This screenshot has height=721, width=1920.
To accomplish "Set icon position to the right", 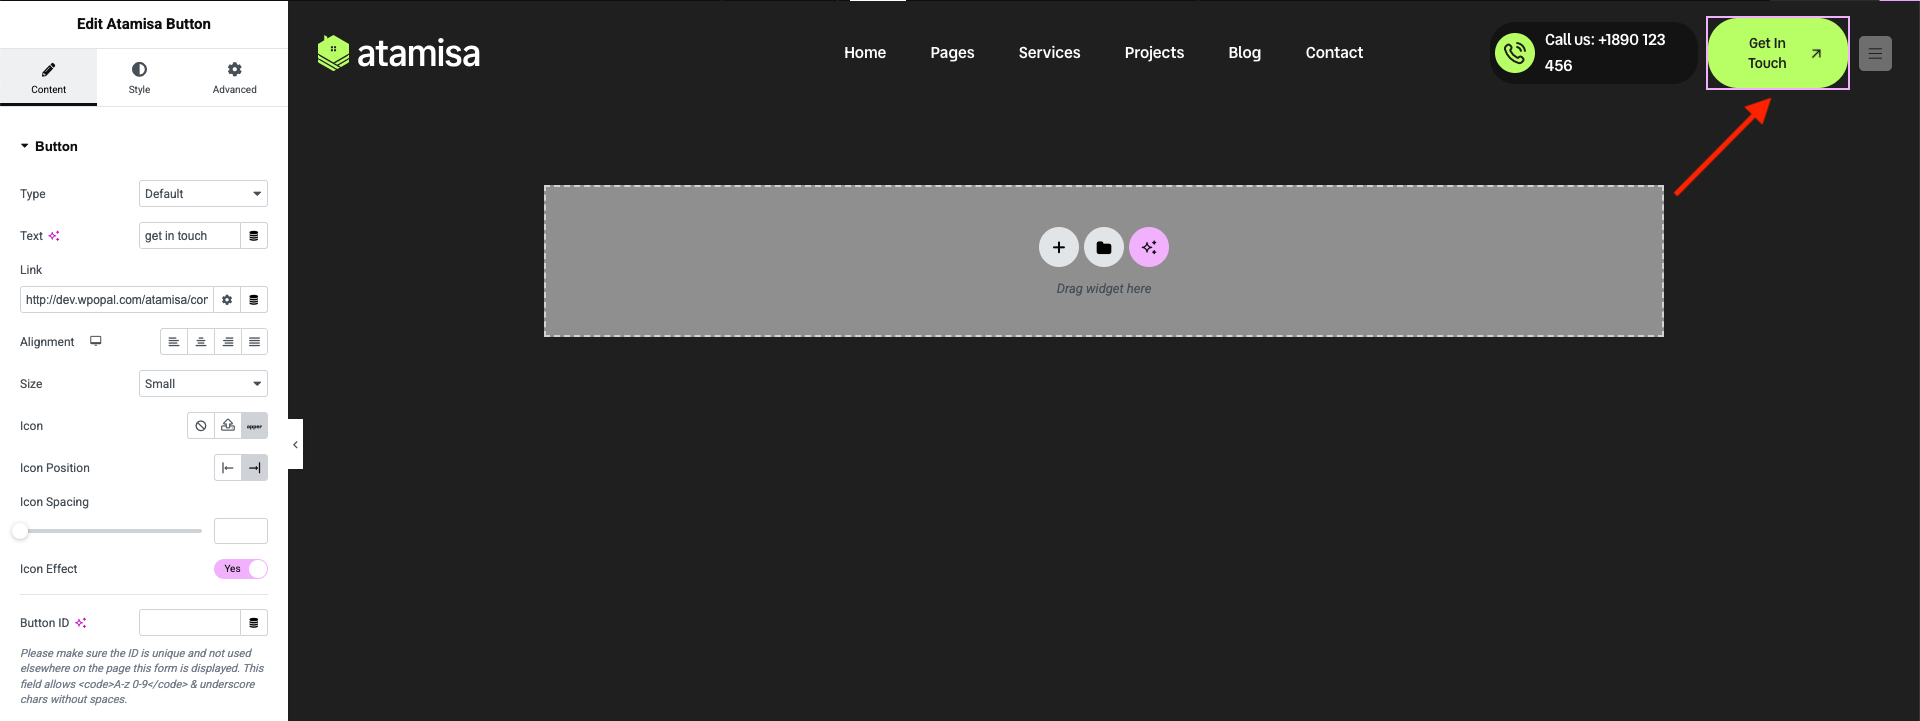I will point(255,468).
